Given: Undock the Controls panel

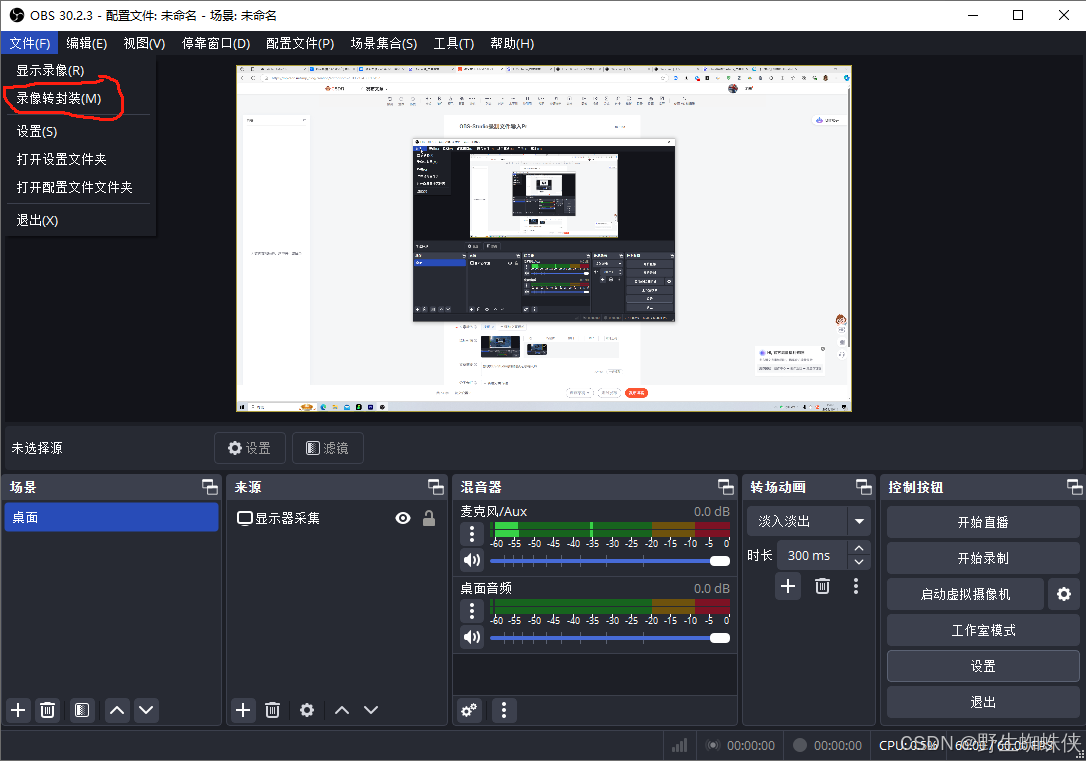Looking at the screenshot, I should coord(1074,487).
